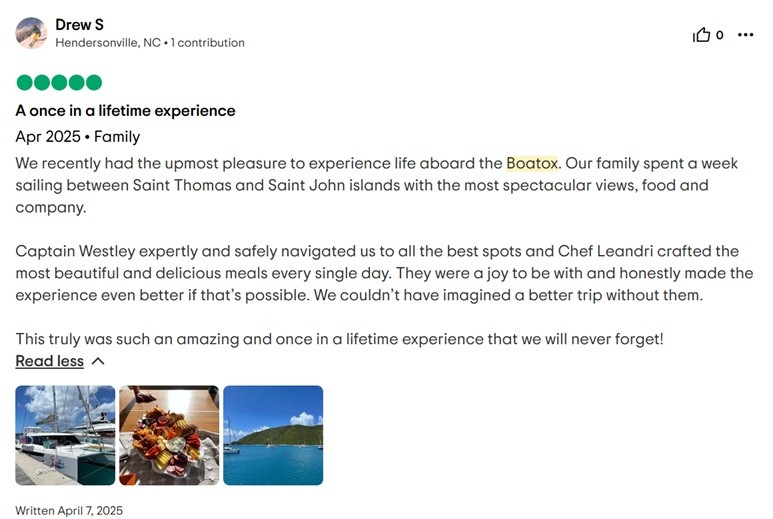Click the fifth green rating bubble
Viewport: 773px width, 519px height.
click(x=94, y=82)
